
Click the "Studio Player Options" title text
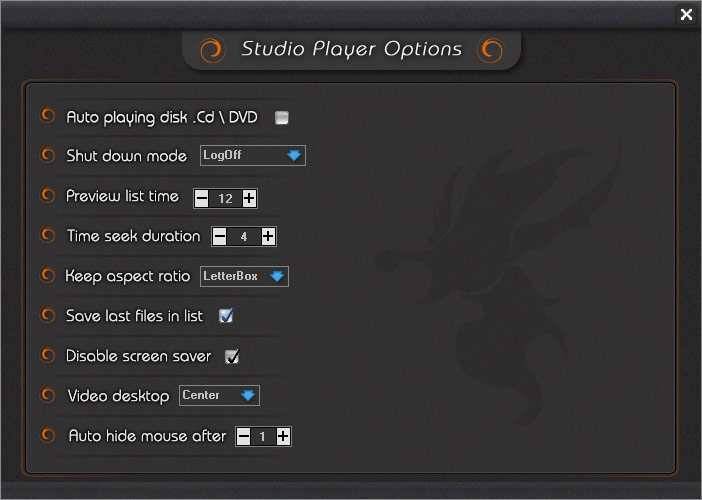(x=351, y=49)
